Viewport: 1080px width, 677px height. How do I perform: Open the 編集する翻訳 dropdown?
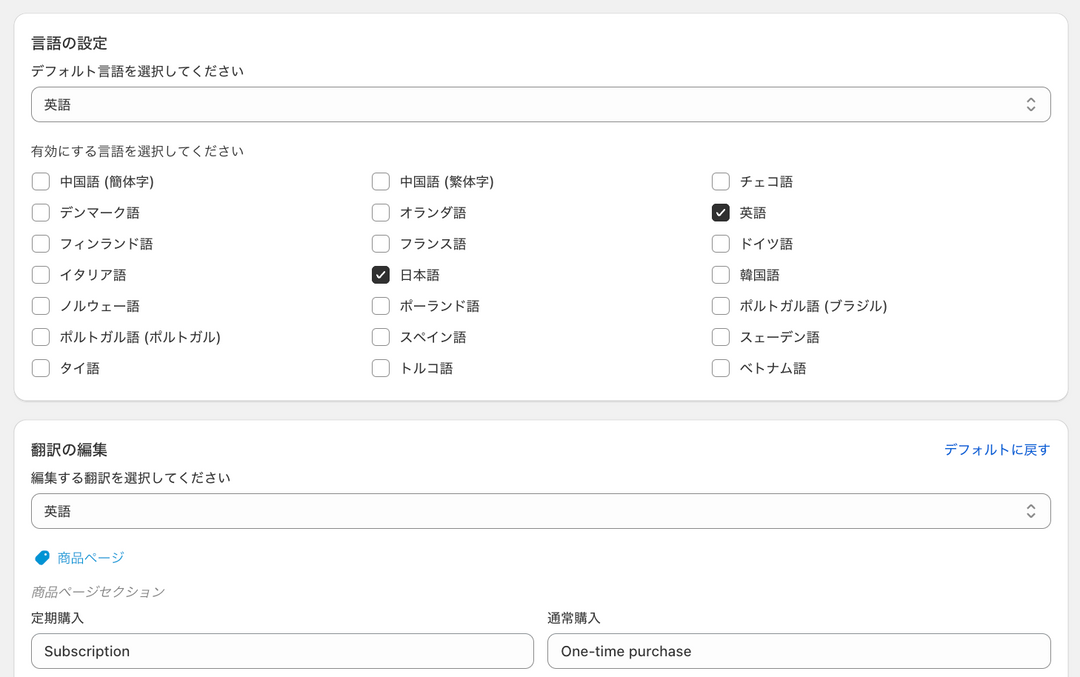coord(540,511)
